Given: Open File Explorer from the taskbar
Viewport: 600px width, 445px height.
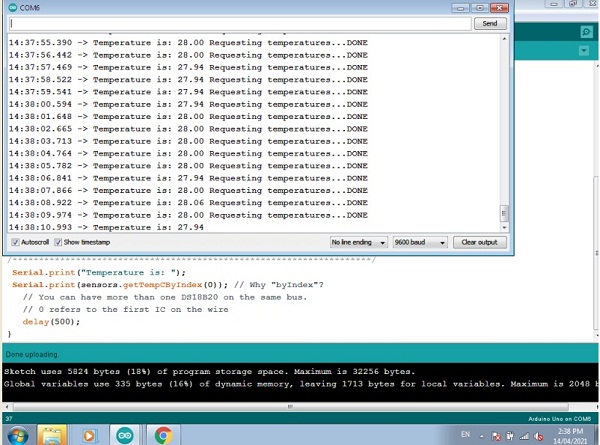Looking at the screenshot, I should (52, 435).
